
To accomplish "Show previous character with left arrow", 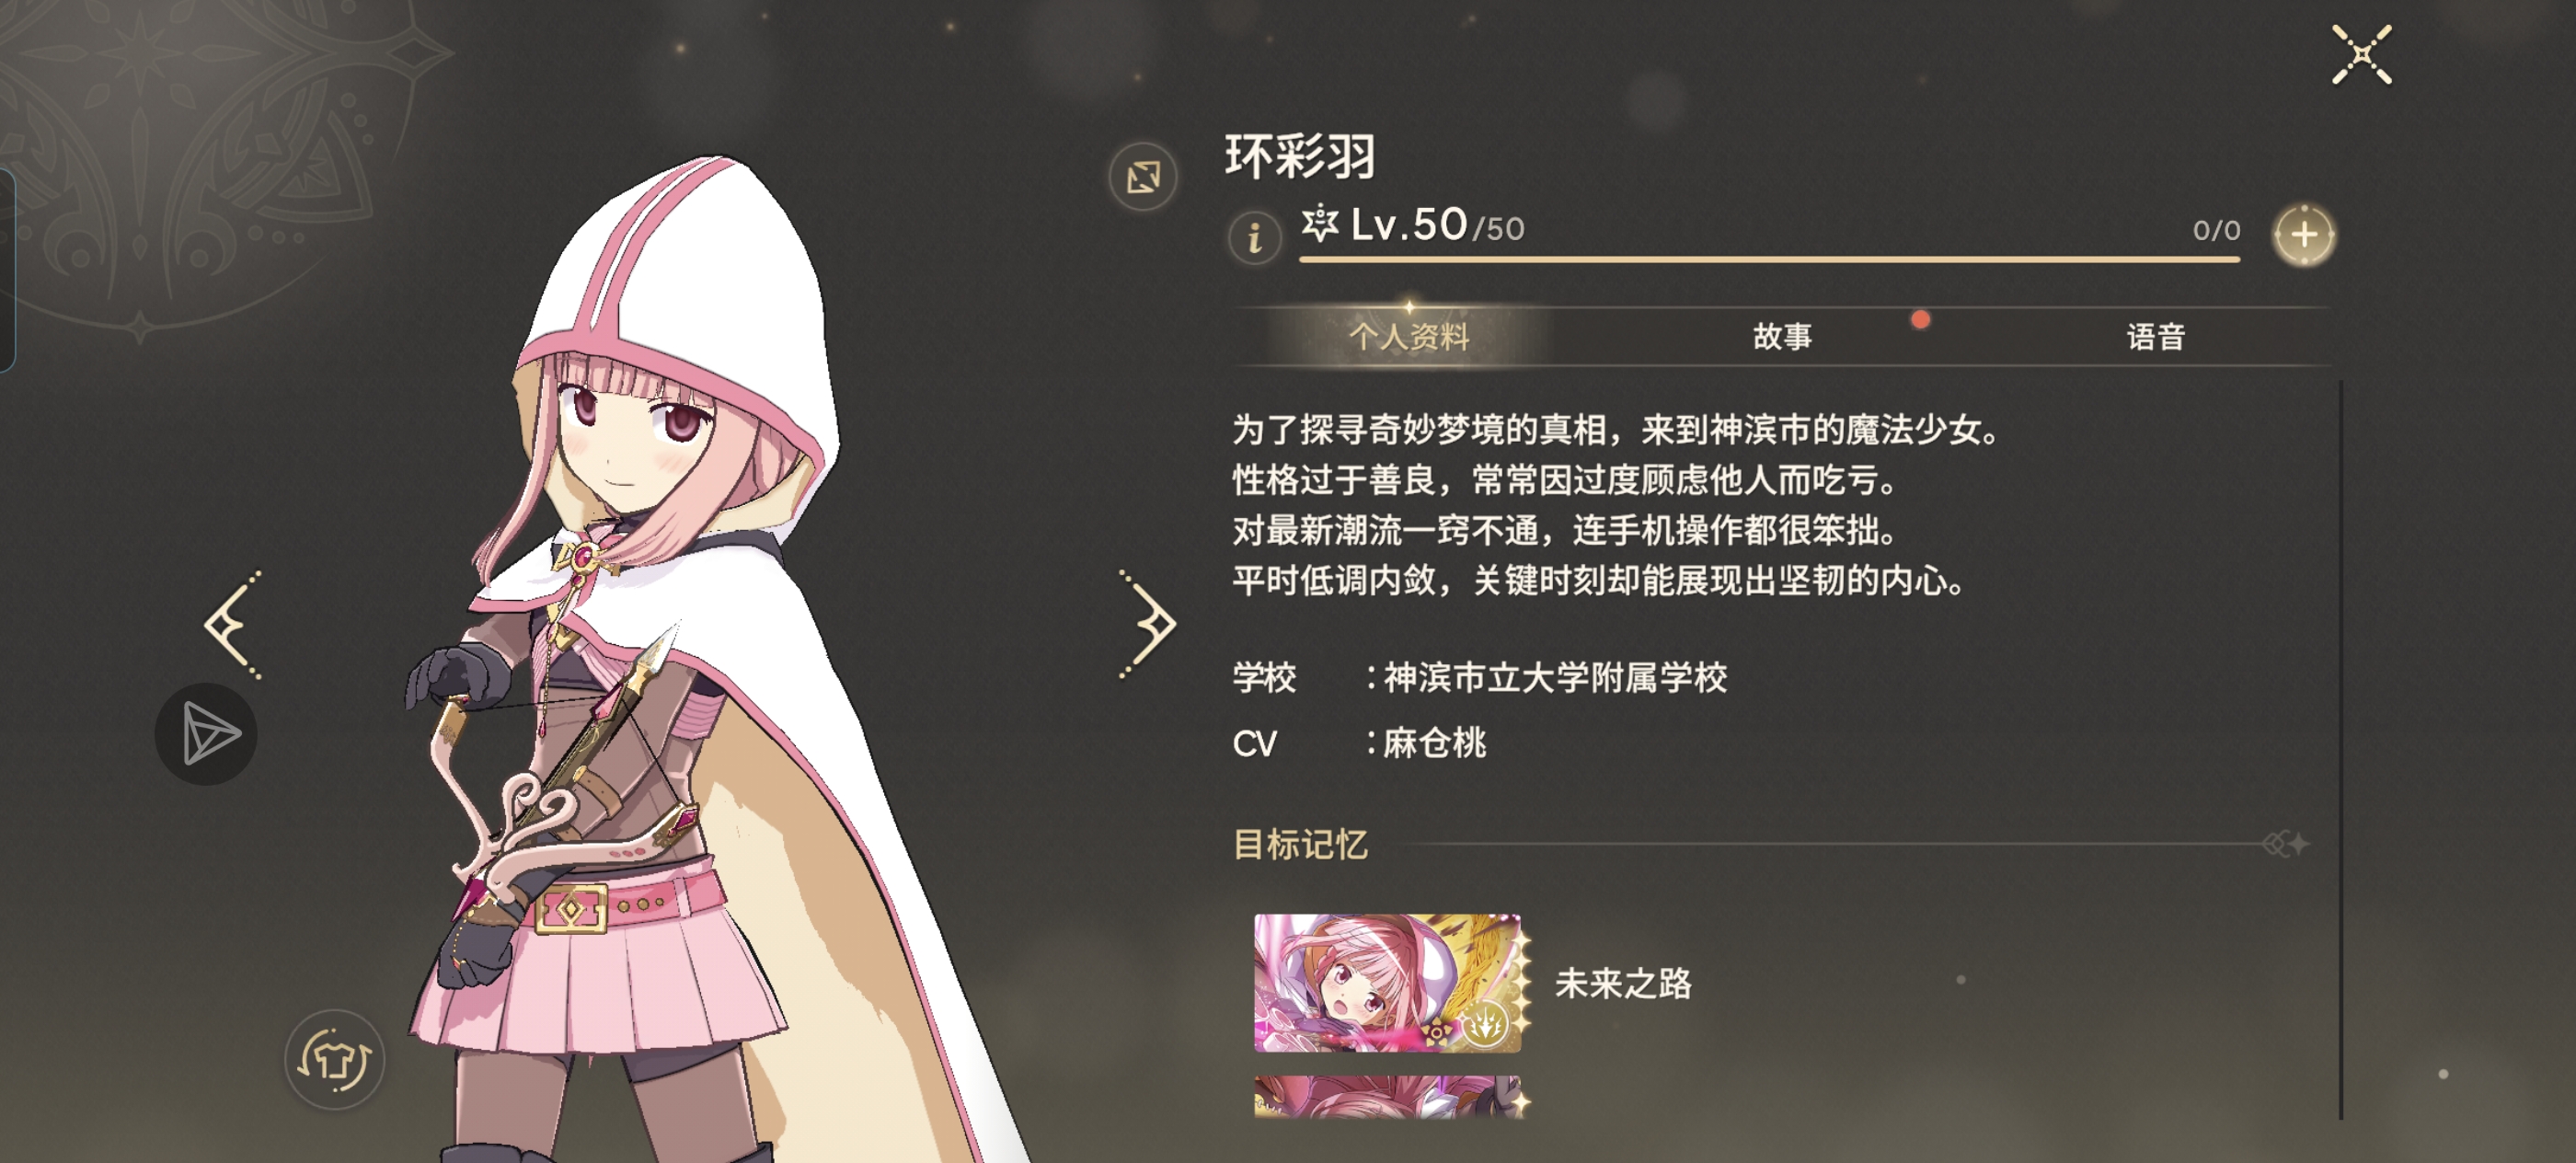I will 233,625.
